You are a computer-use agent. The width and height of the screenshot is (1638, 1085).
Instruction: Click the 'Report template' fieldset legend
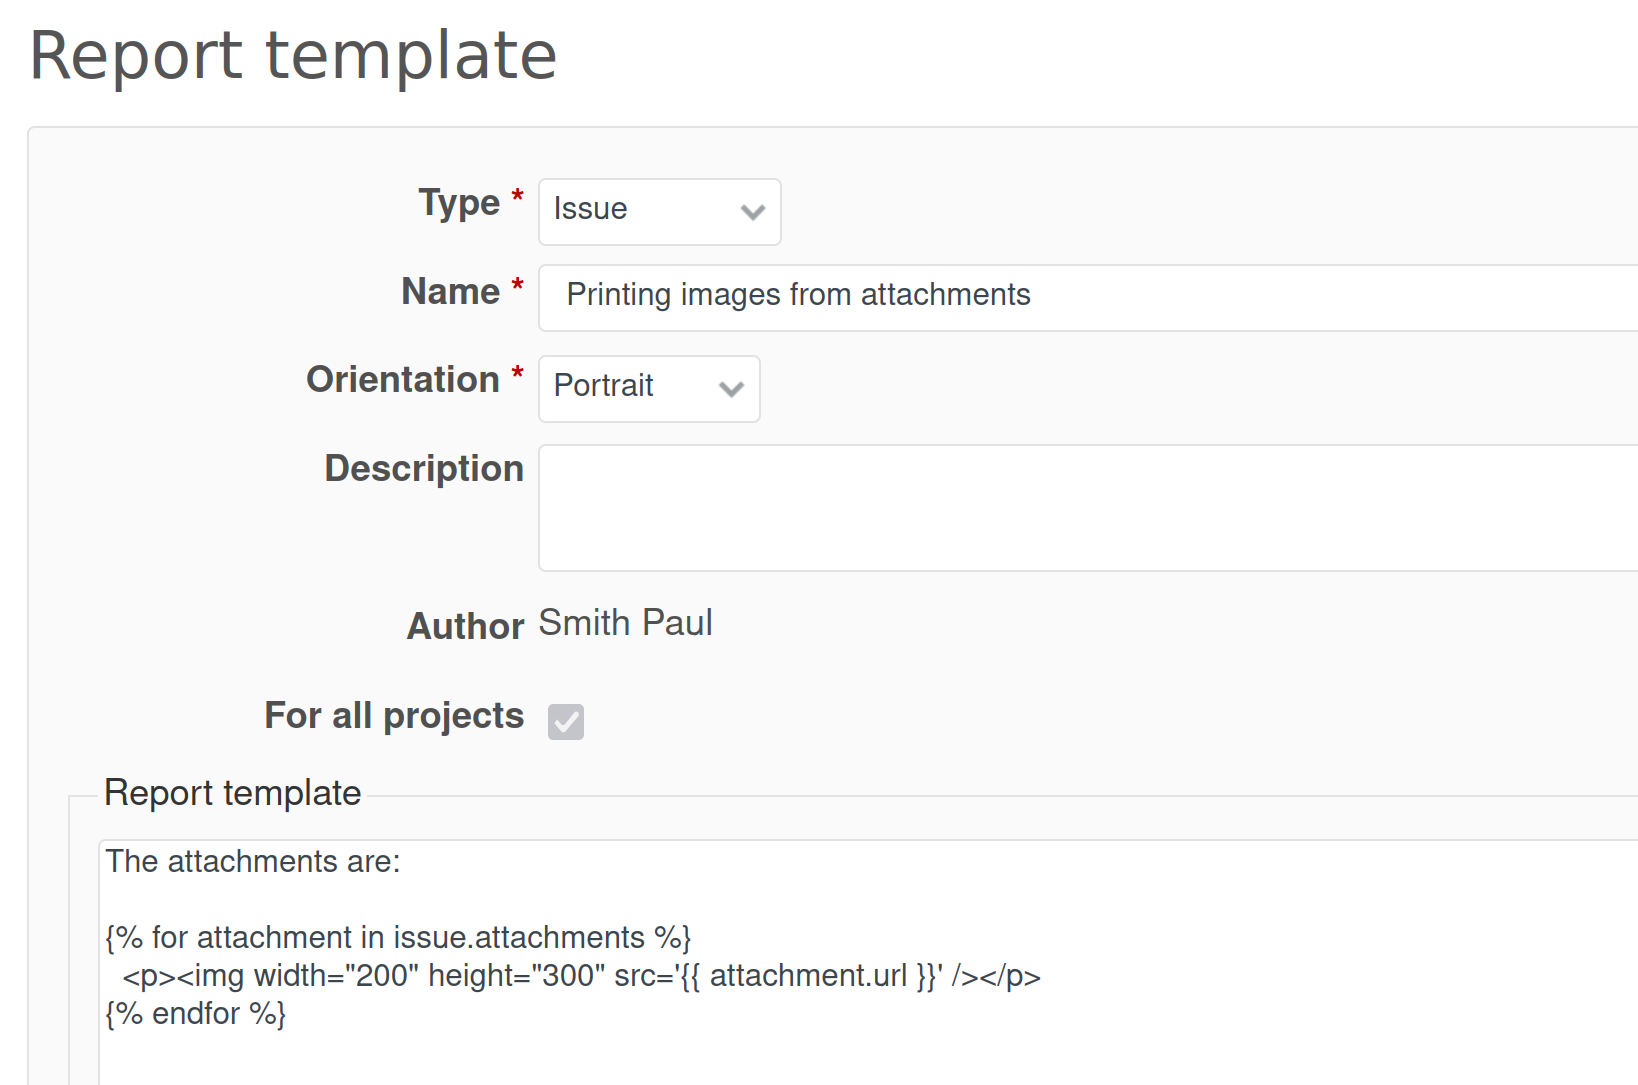pos(232,793)
